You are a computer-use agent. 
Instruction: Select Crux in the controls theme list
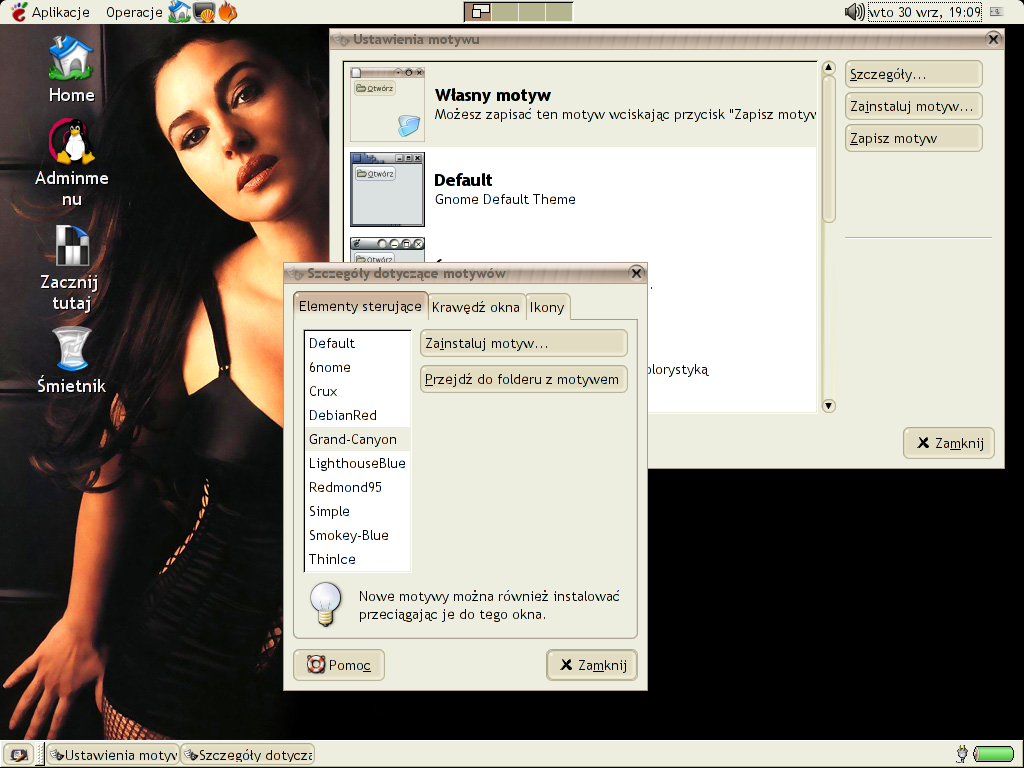(357, 391)
